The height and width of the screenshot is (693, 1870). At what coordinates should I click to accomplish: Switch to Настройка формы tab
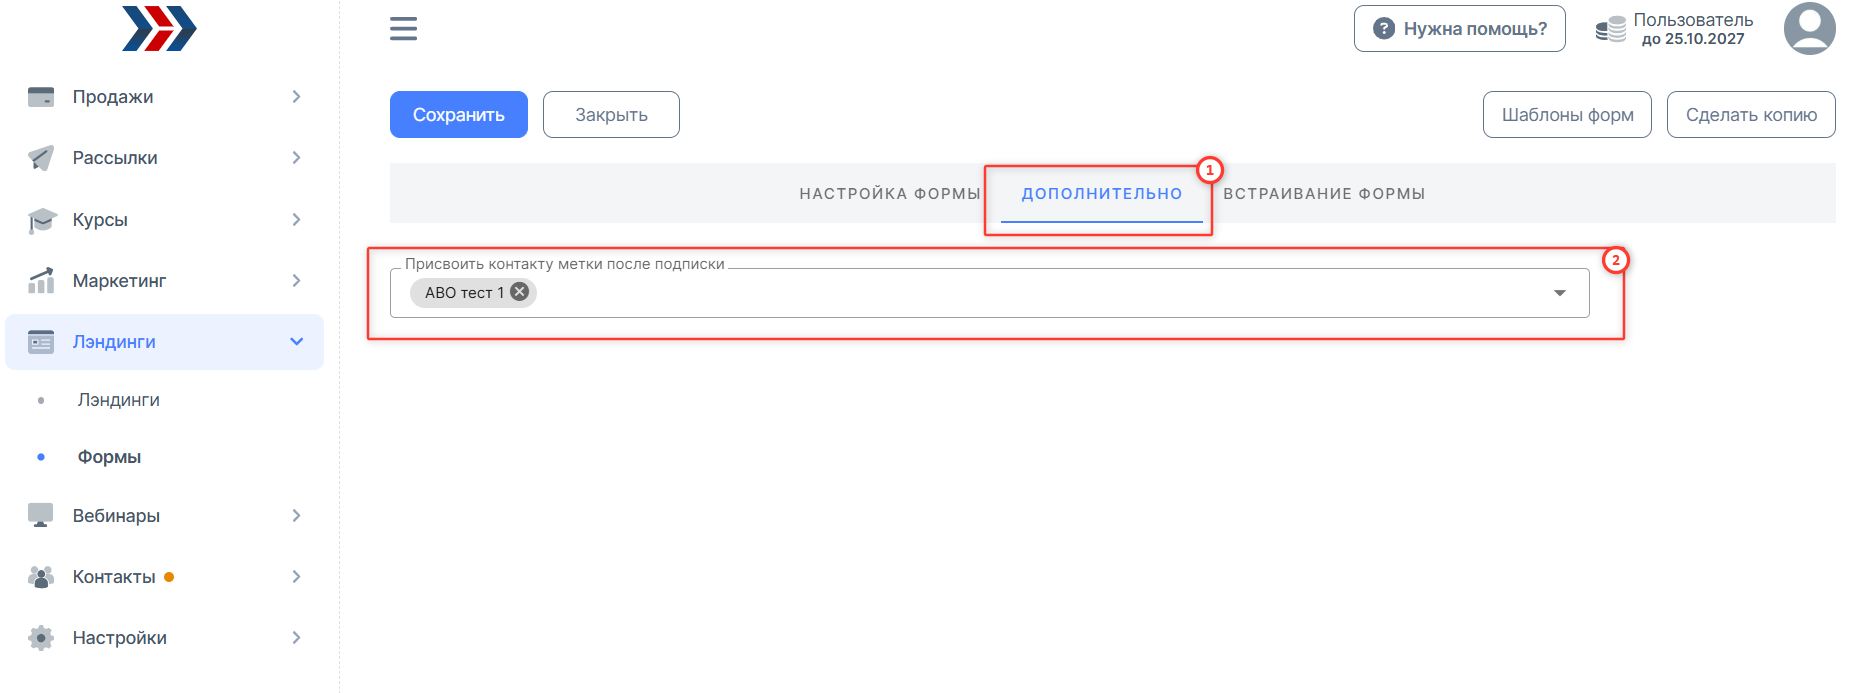tap(890, 194)
